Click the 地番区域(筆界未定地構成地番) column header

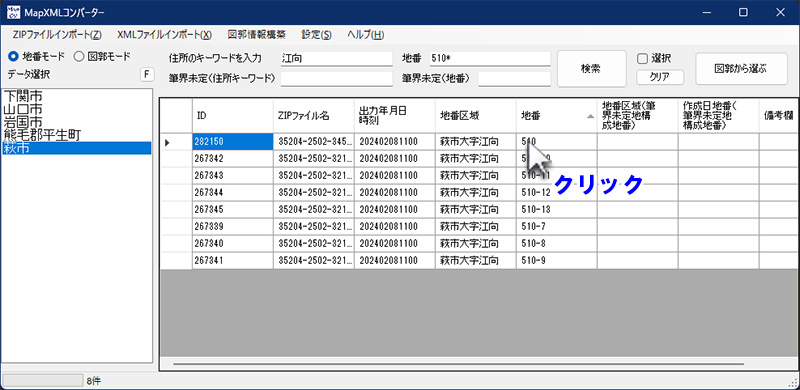(638, 116)
